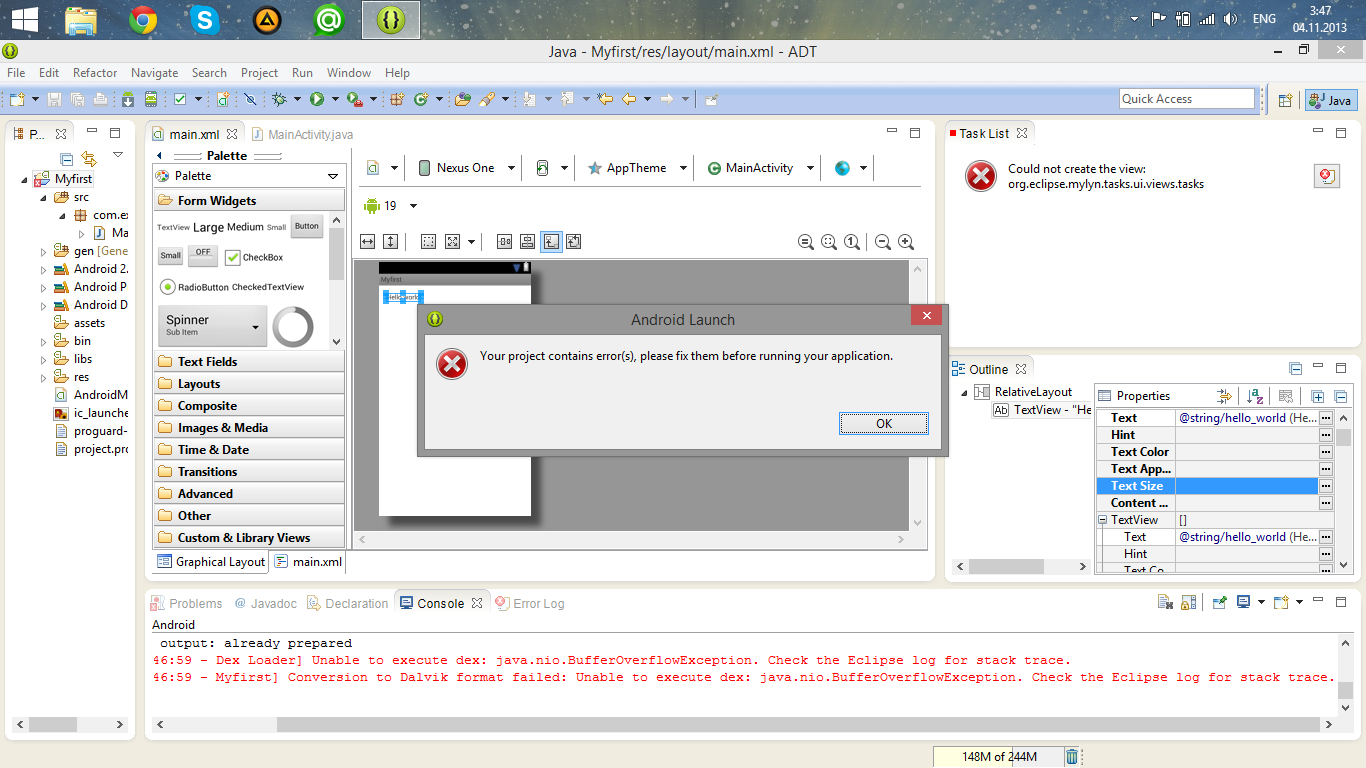Open the Android SDK Manager toolbar icon

(x=128, y=99)
